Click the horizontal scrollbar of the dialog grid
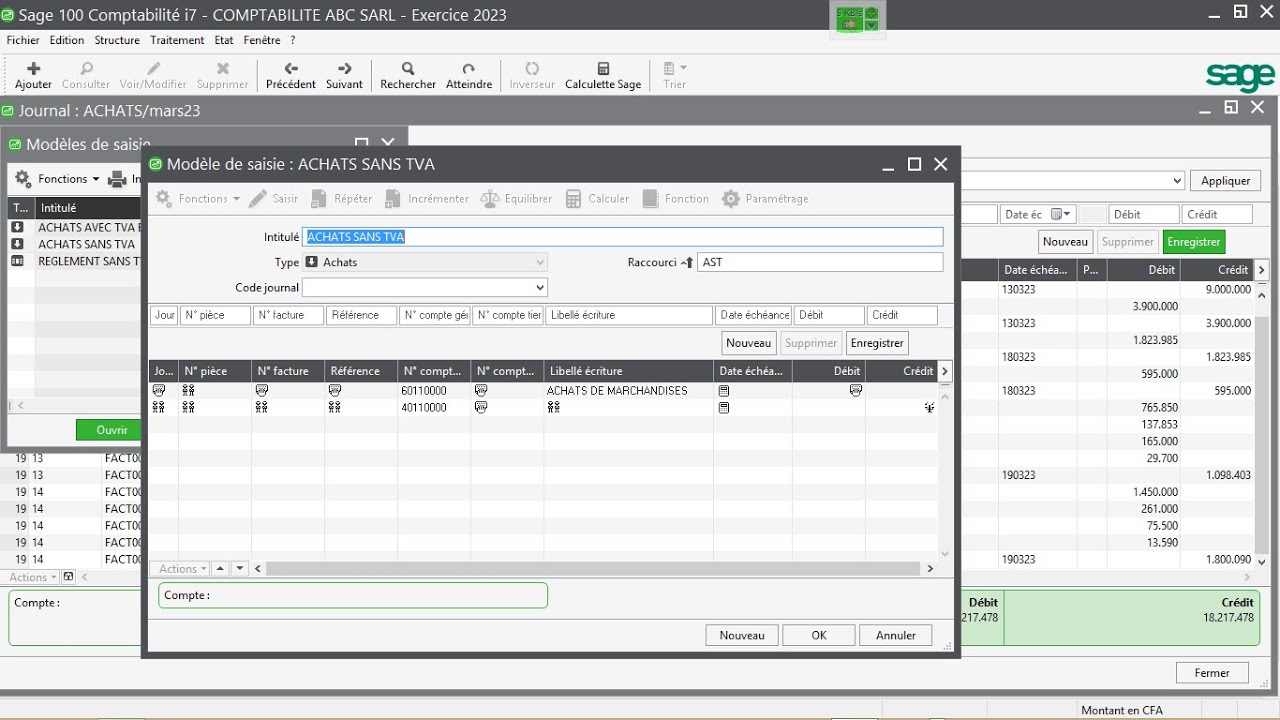Image resolution: width=1280 pixels, height=720 pixels. tap(593, 568)
